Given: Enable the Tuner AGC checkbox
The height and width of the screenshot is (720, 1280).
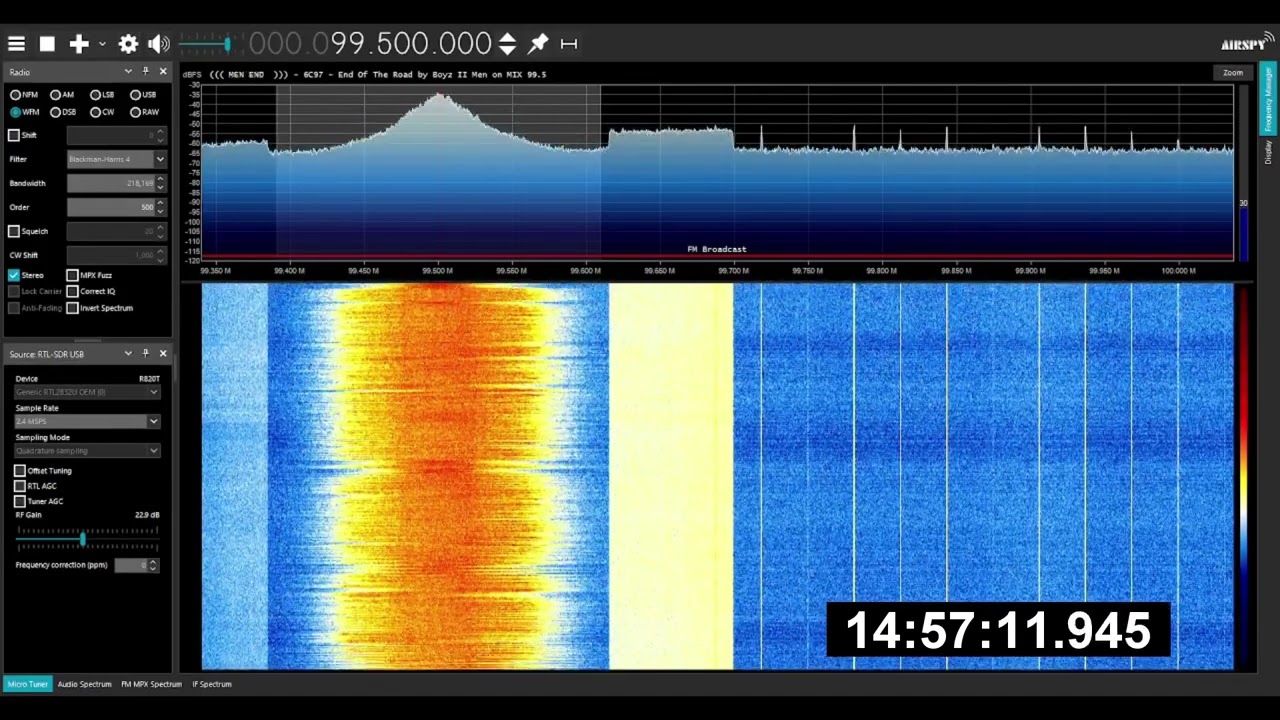Looking at the screenshot, I should (20, 501).
